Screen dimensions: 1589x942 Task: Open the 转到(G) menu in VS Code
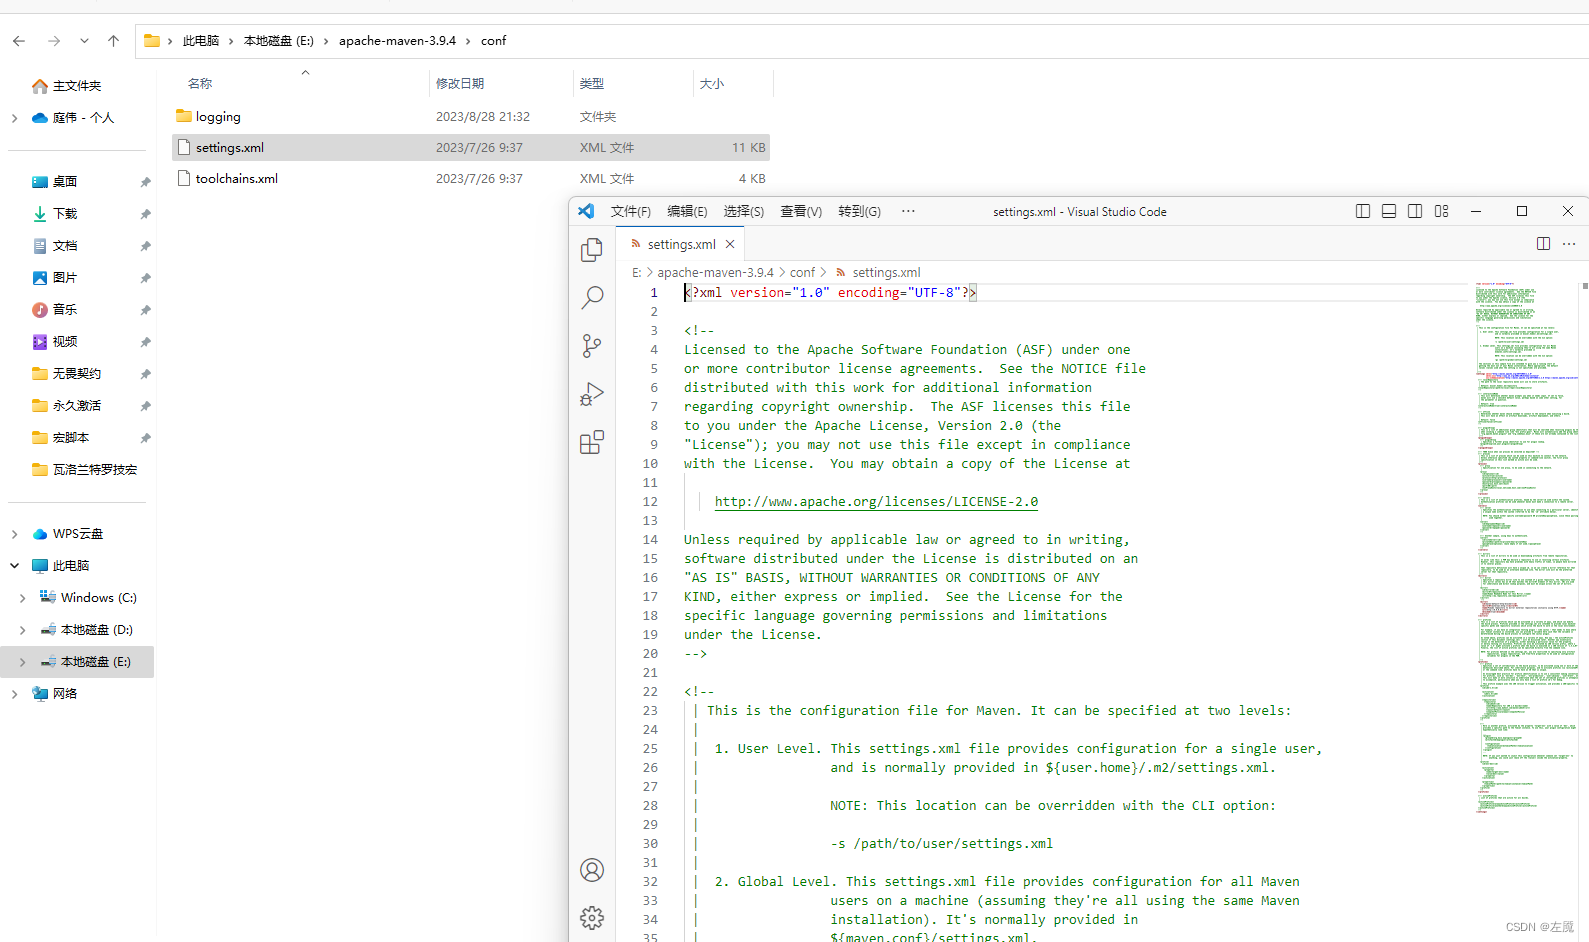pyautogui.click(x=859, y=211)
